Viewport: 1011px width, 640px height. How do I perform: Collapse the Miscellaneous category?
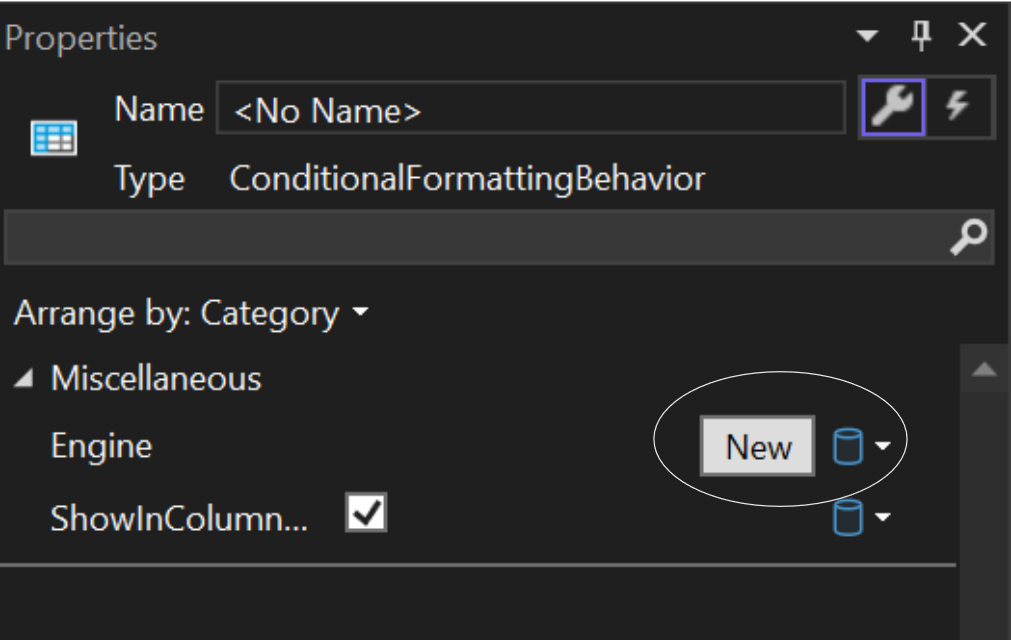point(25,379)
